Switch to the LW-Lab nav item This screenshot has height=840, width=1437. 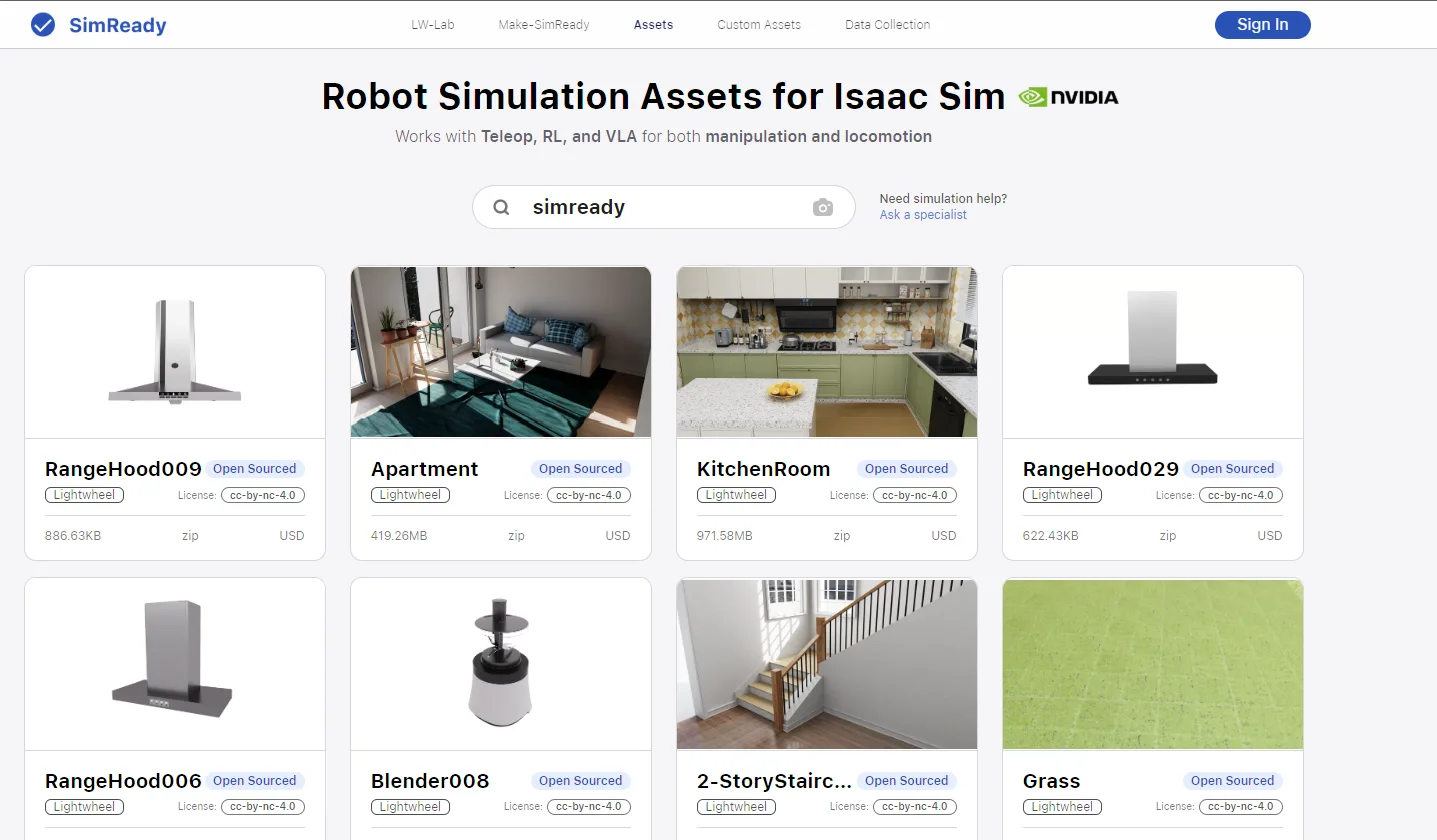pyautogui.click(x=433, y=25)
